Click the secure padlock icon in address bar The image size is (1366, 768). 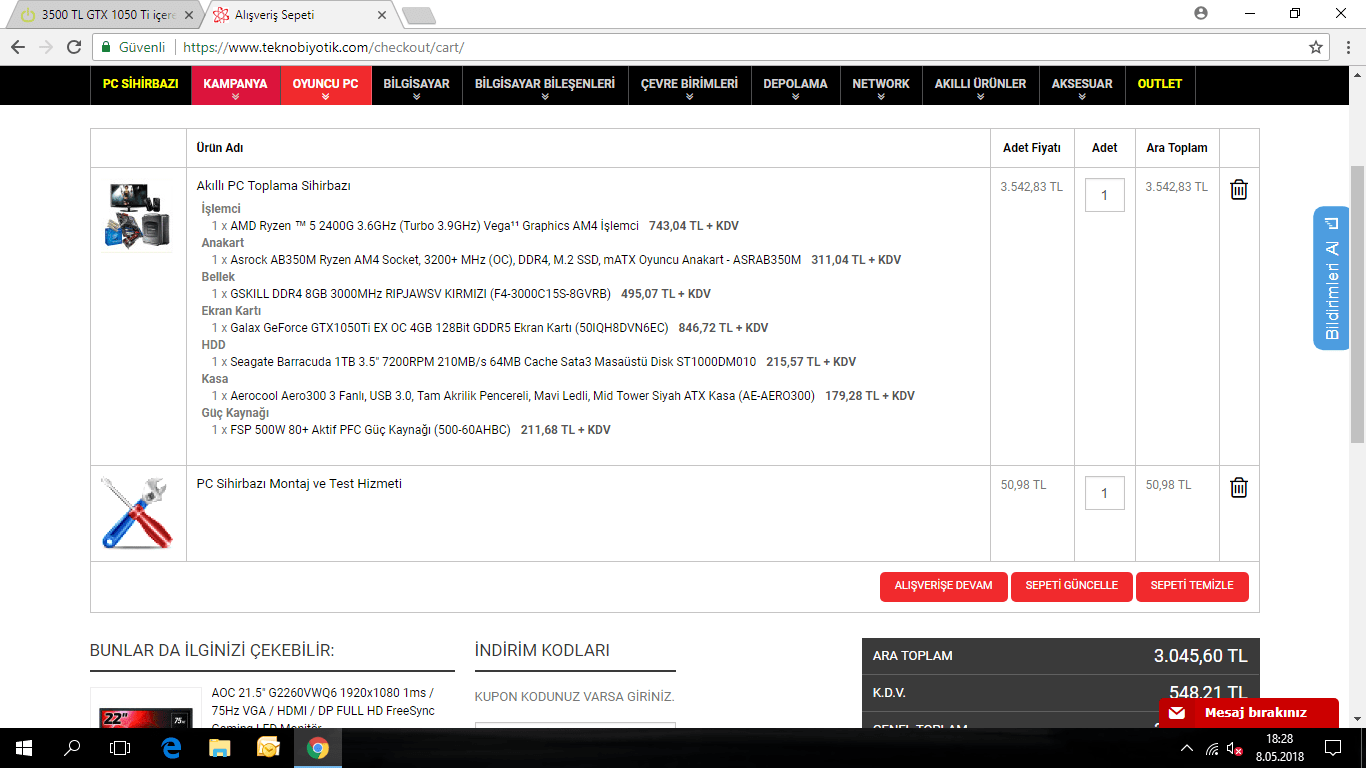click(x=106, y=47)
